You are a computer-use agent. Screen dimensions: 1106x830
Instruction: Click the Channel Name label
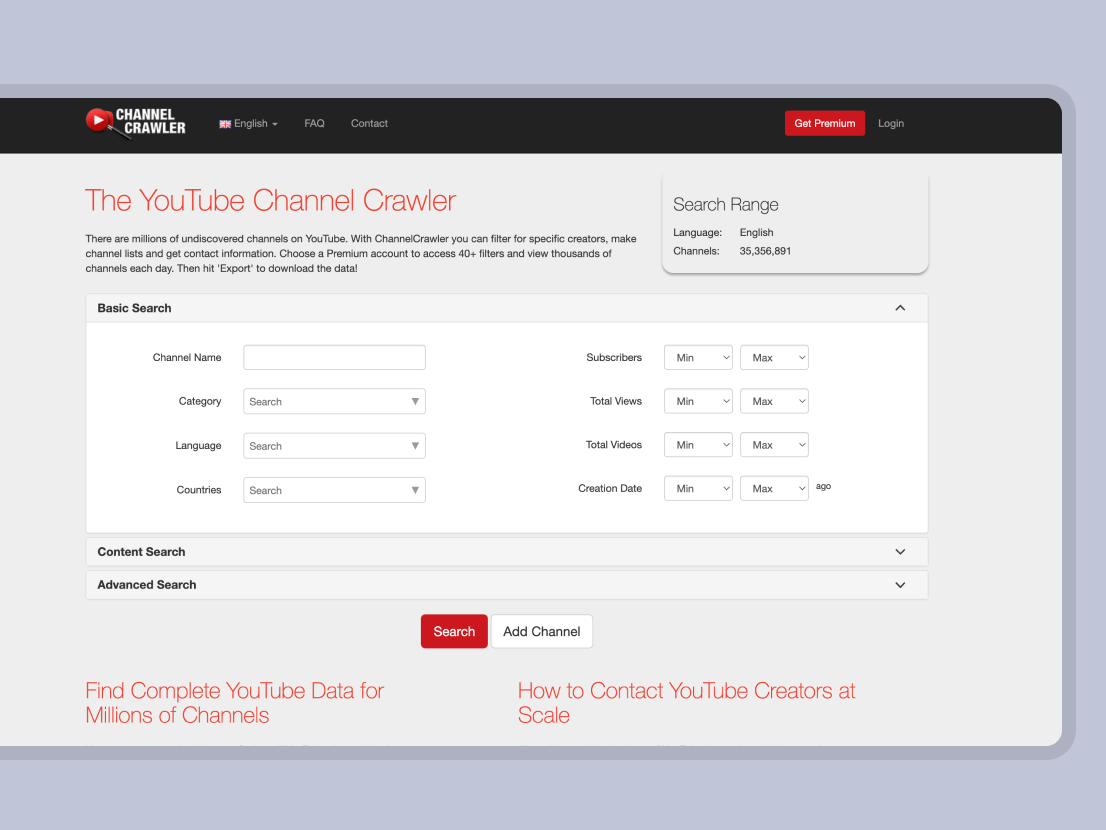pos(187,358)
